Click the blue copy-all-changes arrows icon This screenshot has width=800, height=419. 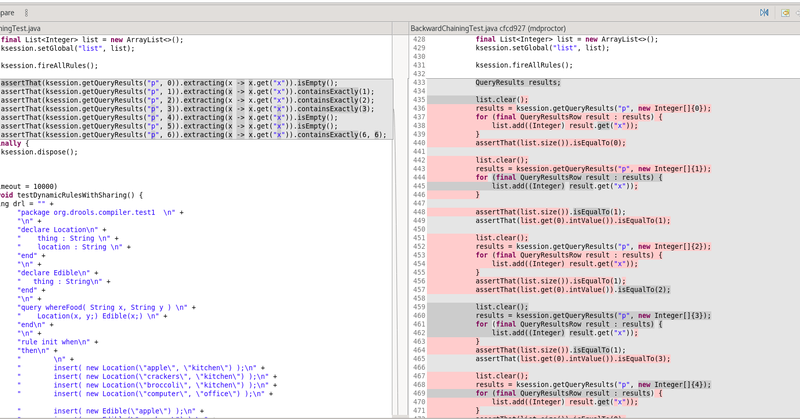(764, 13)
